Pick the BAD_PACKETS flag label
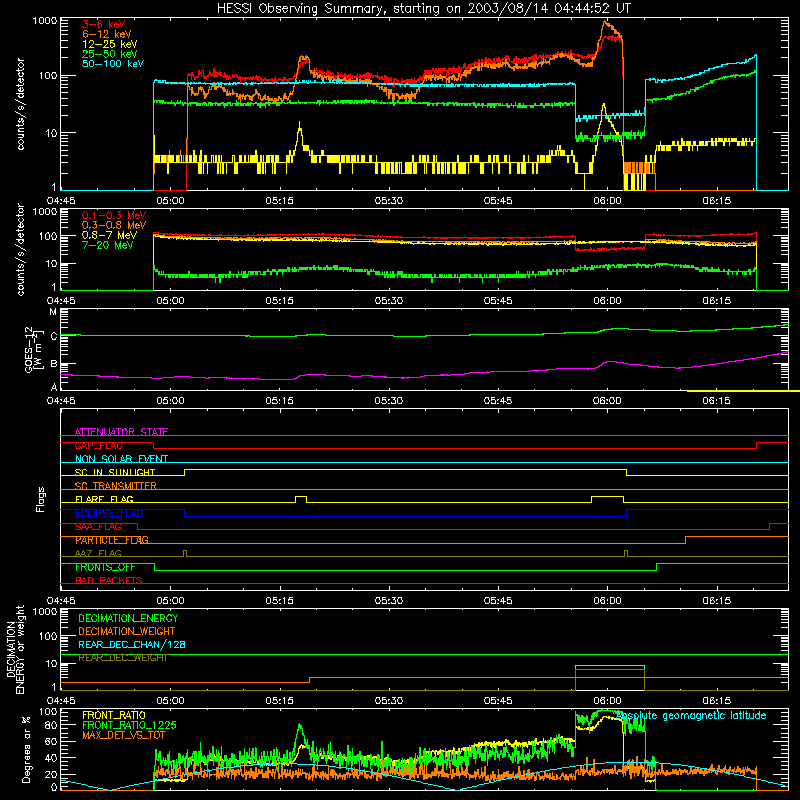Image resolution: width=800 pixels, height=800 pixels. click(109, 580)
